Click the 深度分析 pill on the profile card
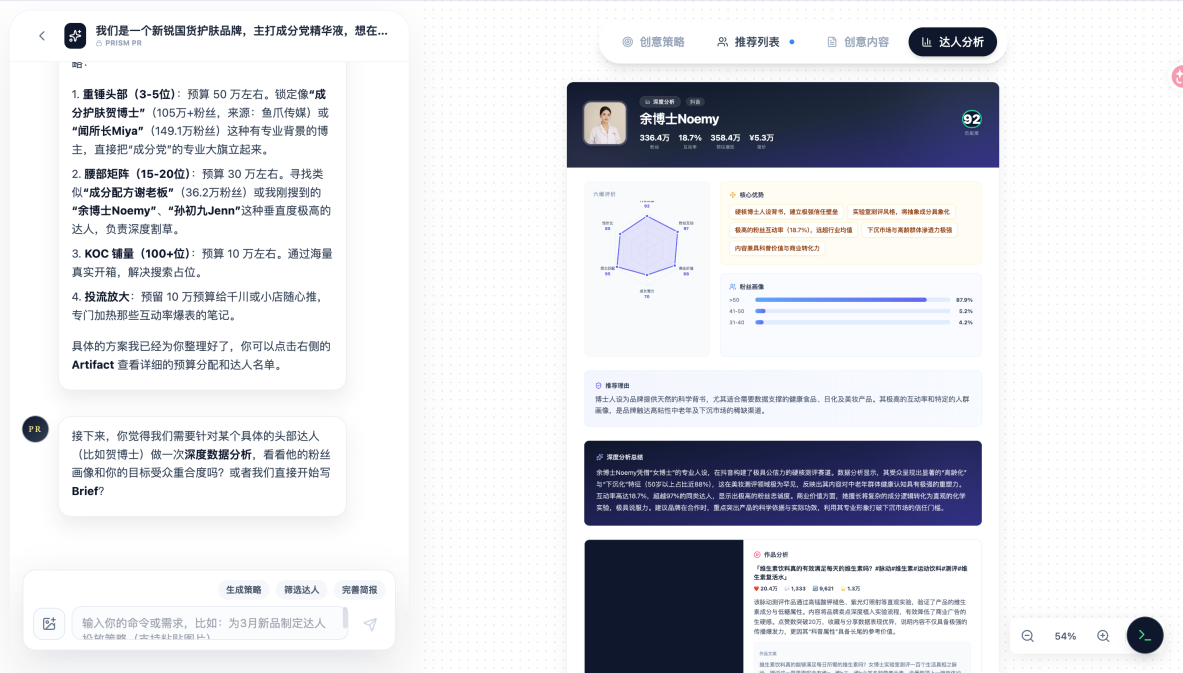 pos(662,101)
